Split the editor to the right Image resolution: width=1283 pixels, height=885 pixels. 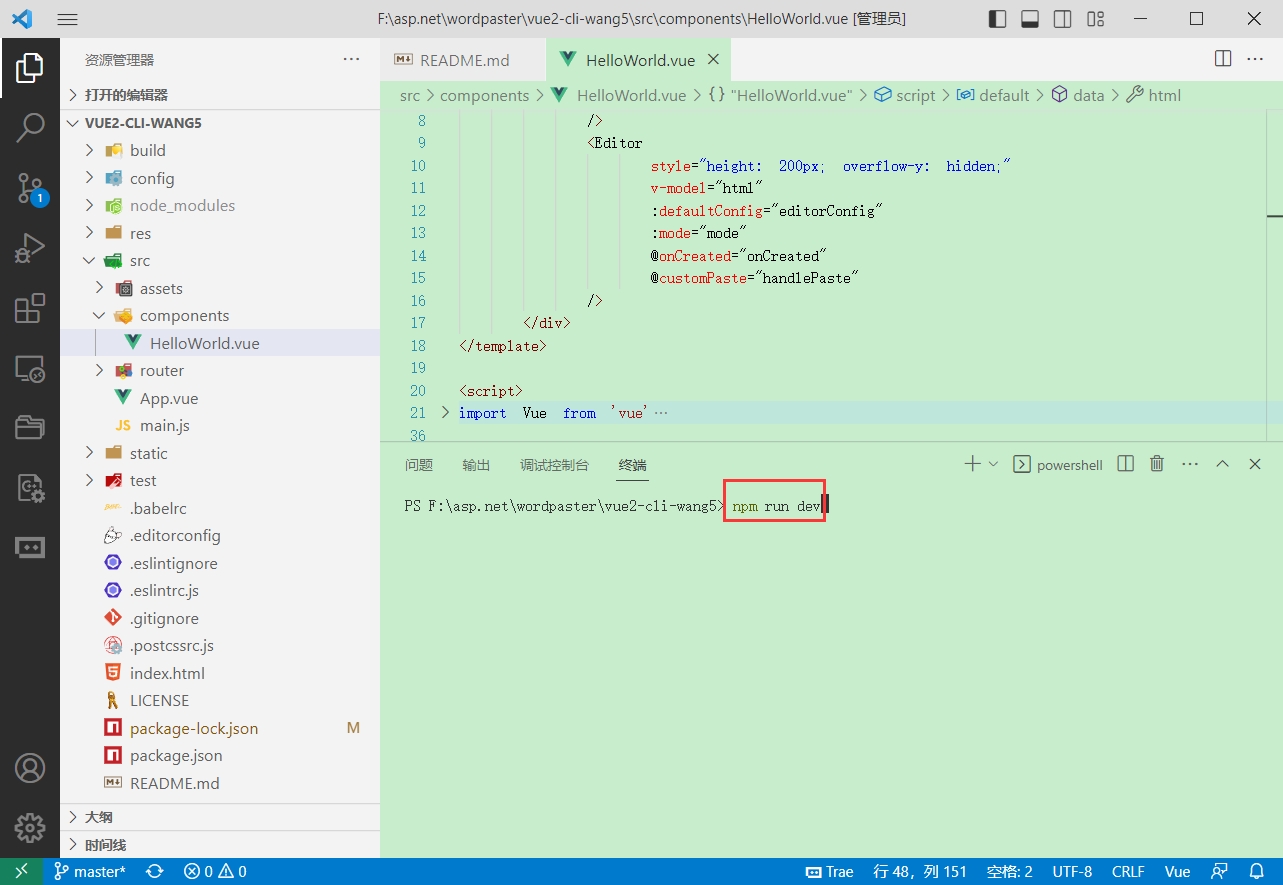coord(1222,59)
